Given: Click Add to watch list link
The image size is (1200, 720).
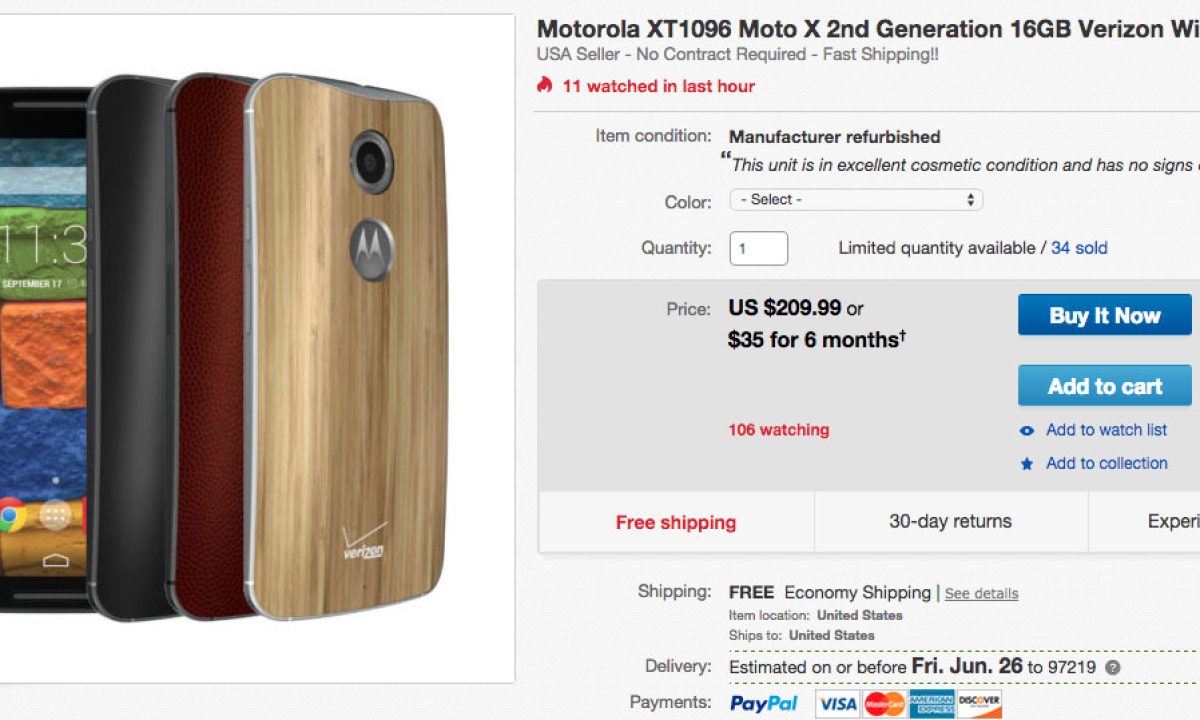Looking at the screenshot, I should point(1106,430).
